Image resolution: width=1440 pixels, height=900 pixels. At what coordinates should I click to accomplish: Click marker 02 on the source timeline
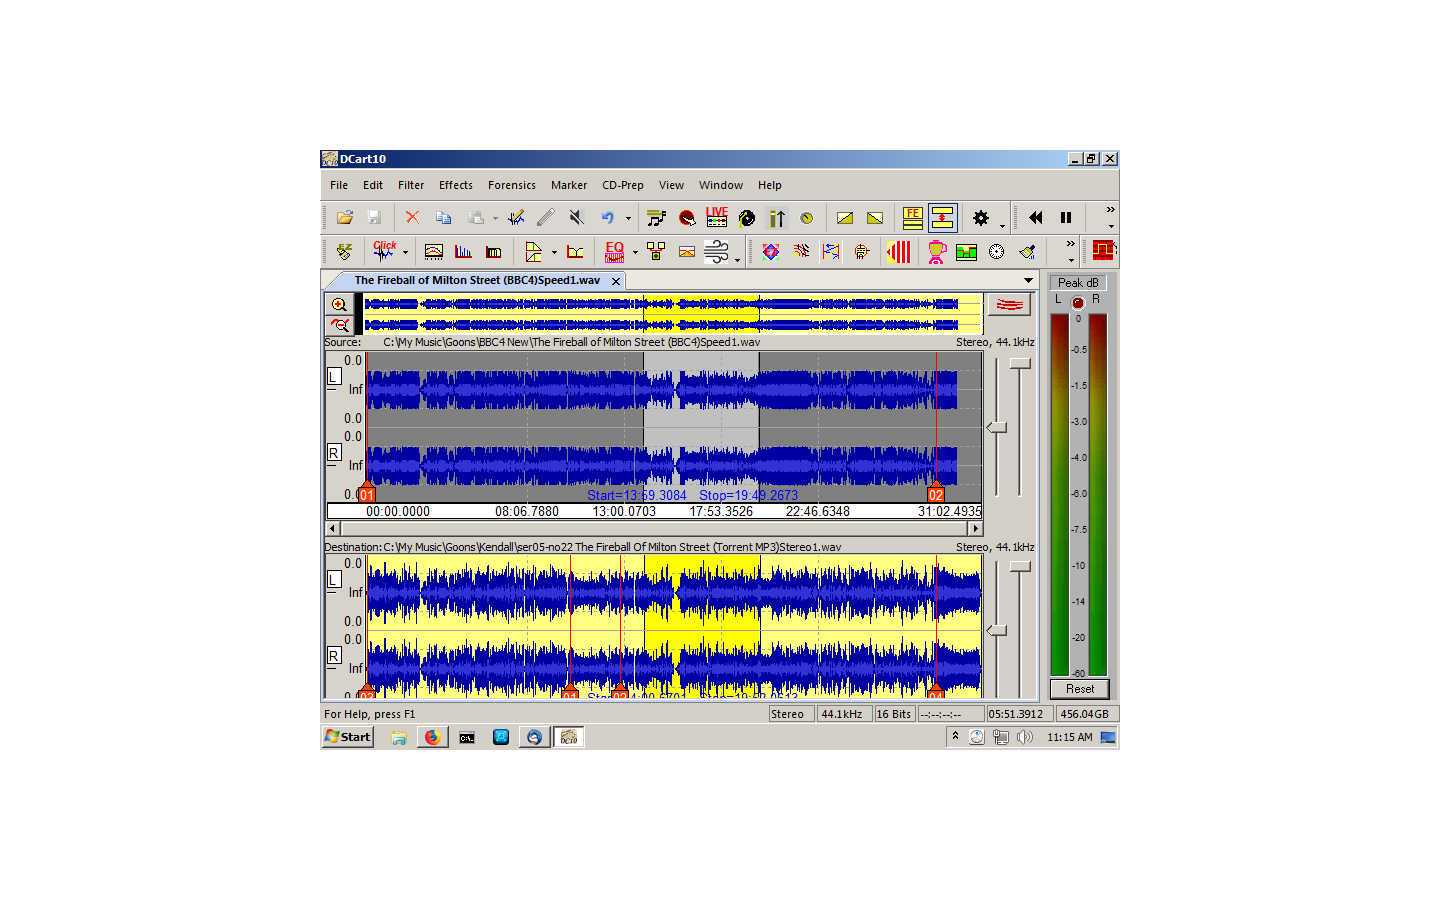[936, 494]
